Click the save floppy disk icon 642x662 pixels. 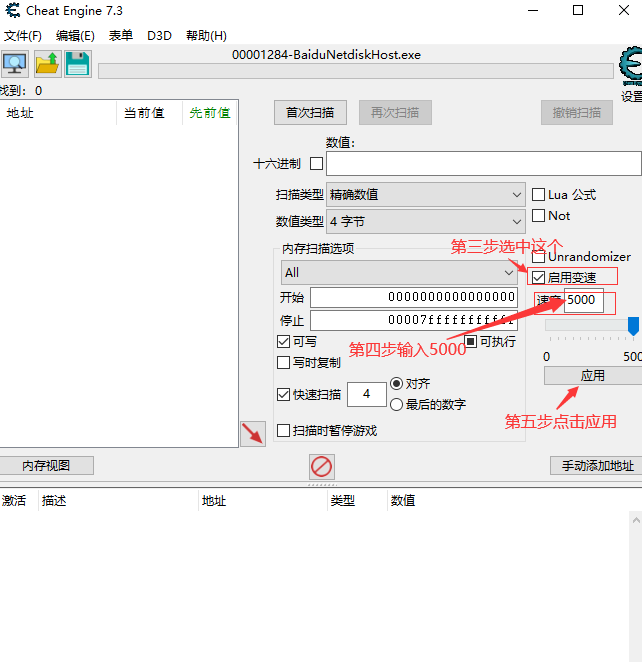[x=78, y=64]
